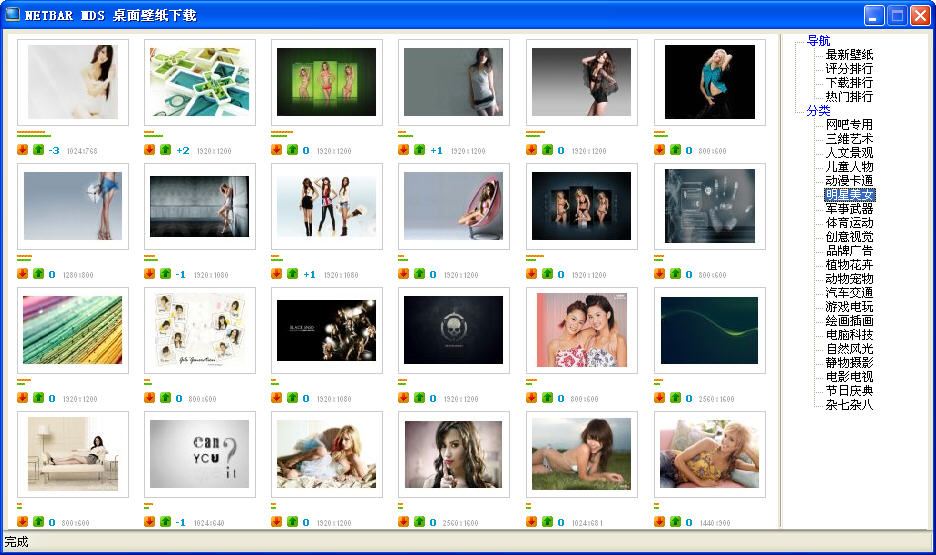Open the 游戏电玩 category

849,307
